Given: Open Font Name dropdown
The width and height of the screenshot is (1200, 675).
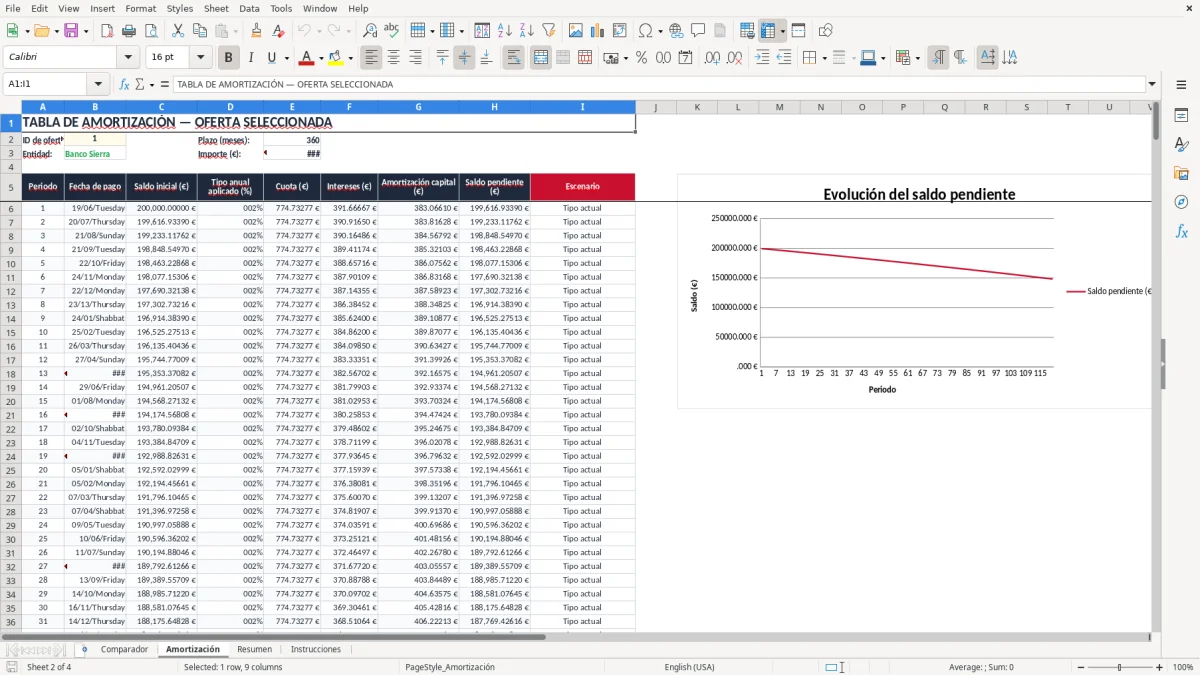Looking at the screenshot, I should pos(127,58).
